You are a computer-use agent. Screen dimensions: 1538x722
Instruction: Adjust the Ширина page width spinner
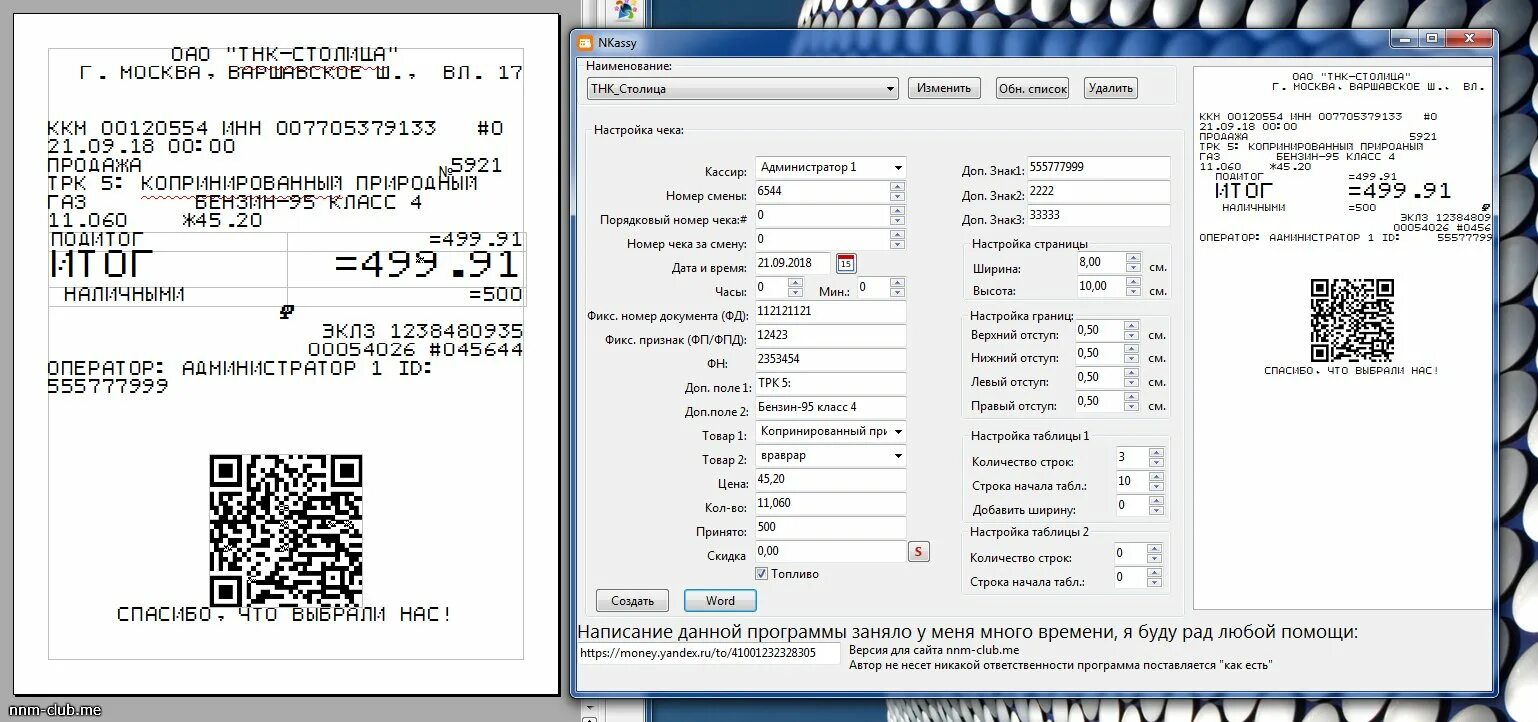(x=1133, y=263)
